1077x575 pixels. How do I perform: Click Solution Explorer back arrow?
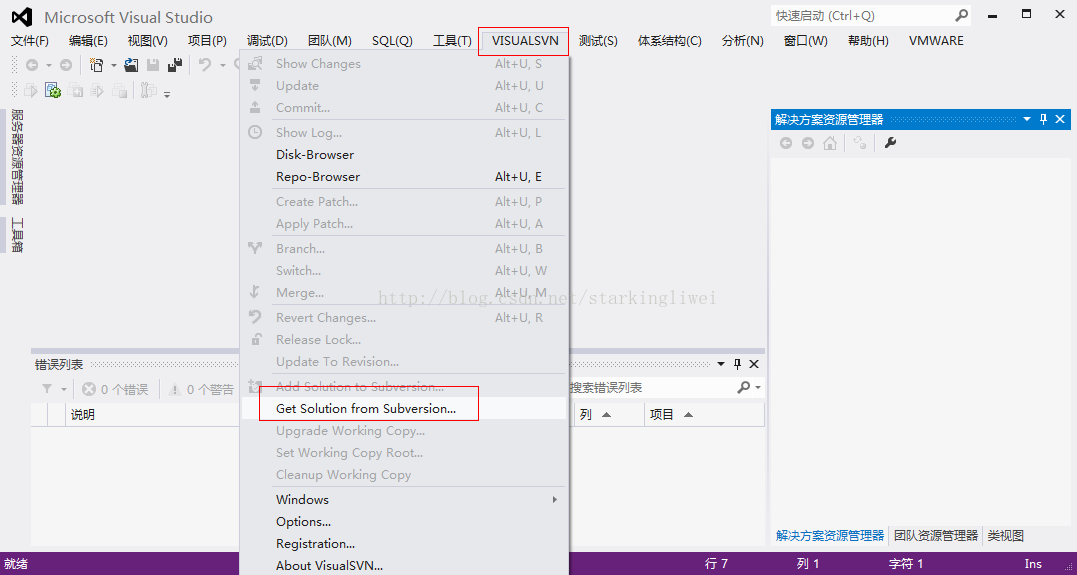pyautogui.click(x=786, y=143)
